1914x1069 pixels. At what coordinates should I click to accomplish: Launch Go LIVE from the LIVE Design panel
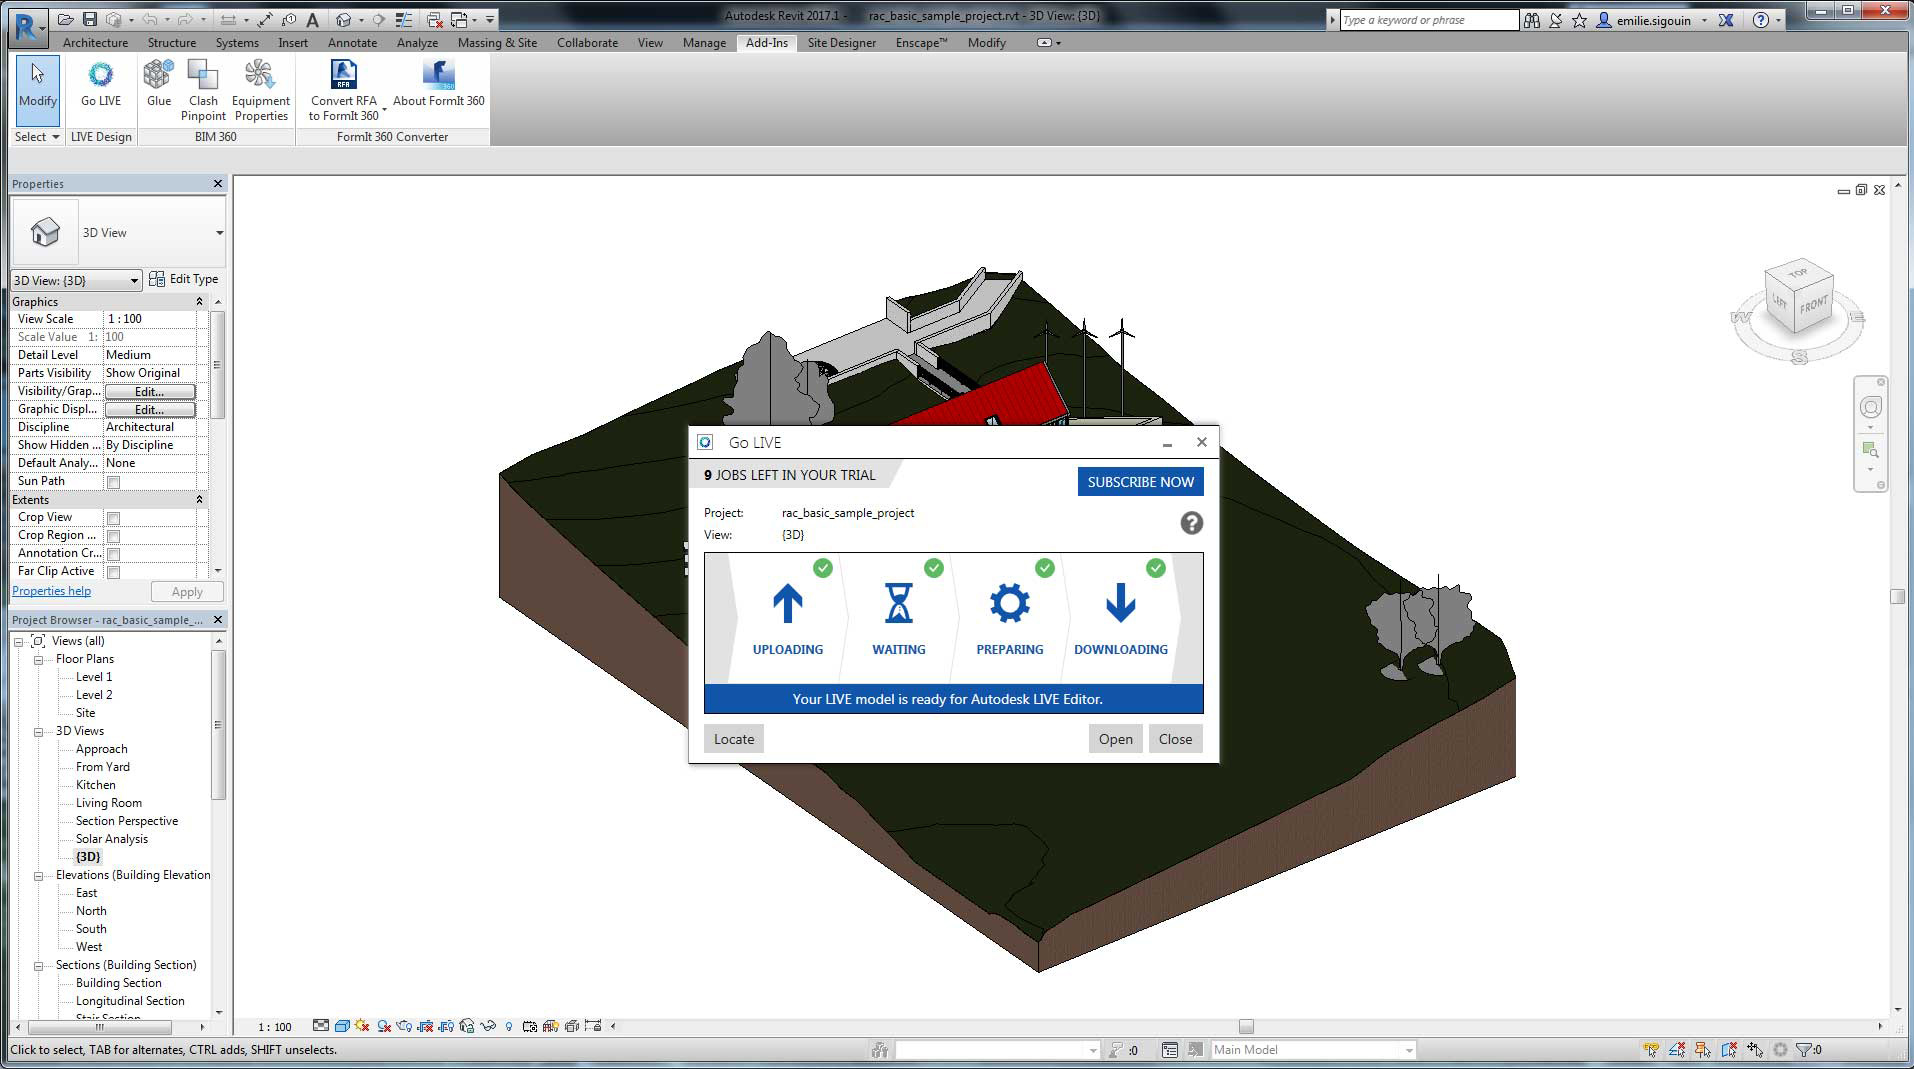click(x=100, y=90)
